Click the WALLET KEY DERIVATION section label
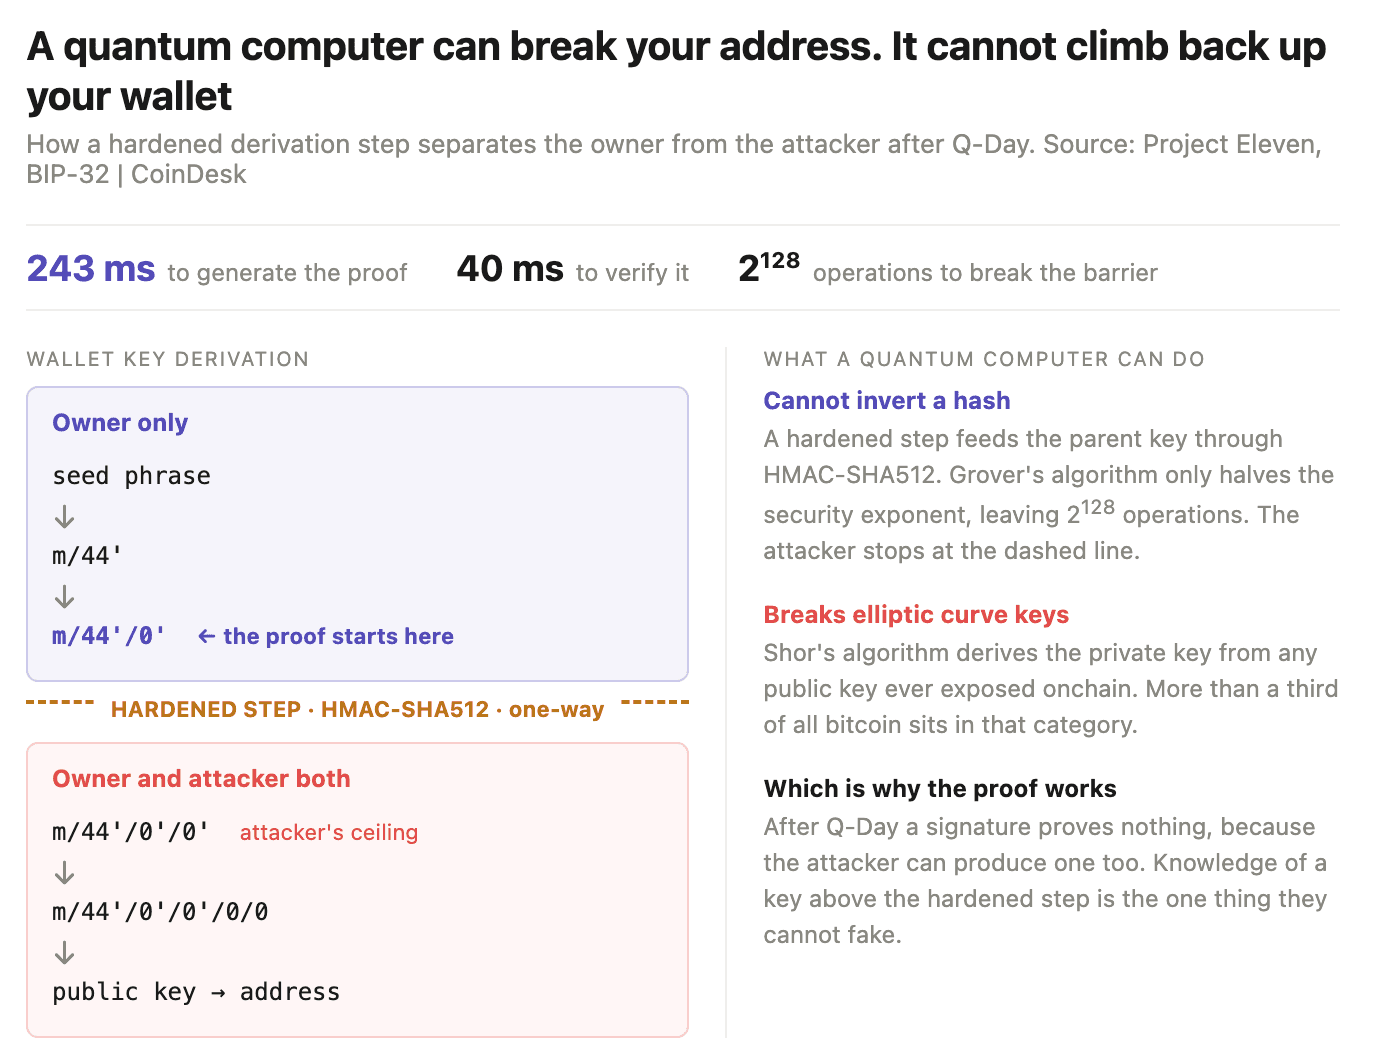The image size is (1376, 1056). point(168,359)
